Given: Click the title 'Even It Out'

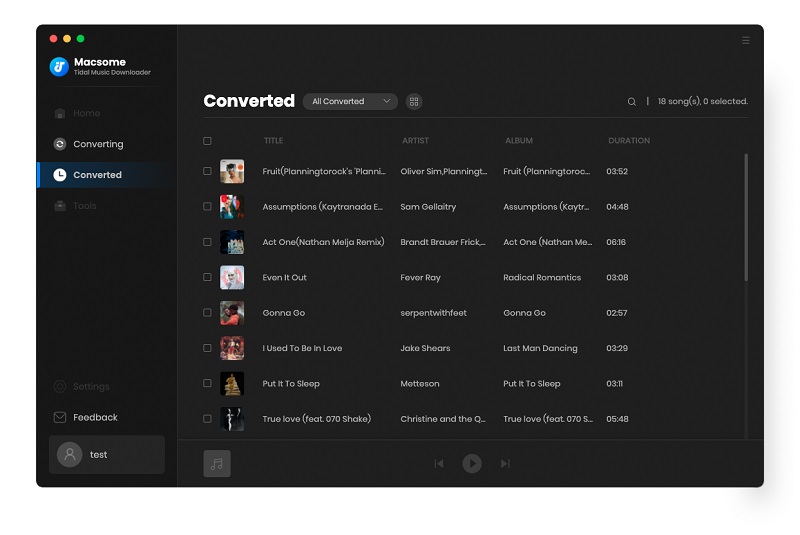Looking at the screenshot, I should (x=285, y=277).
